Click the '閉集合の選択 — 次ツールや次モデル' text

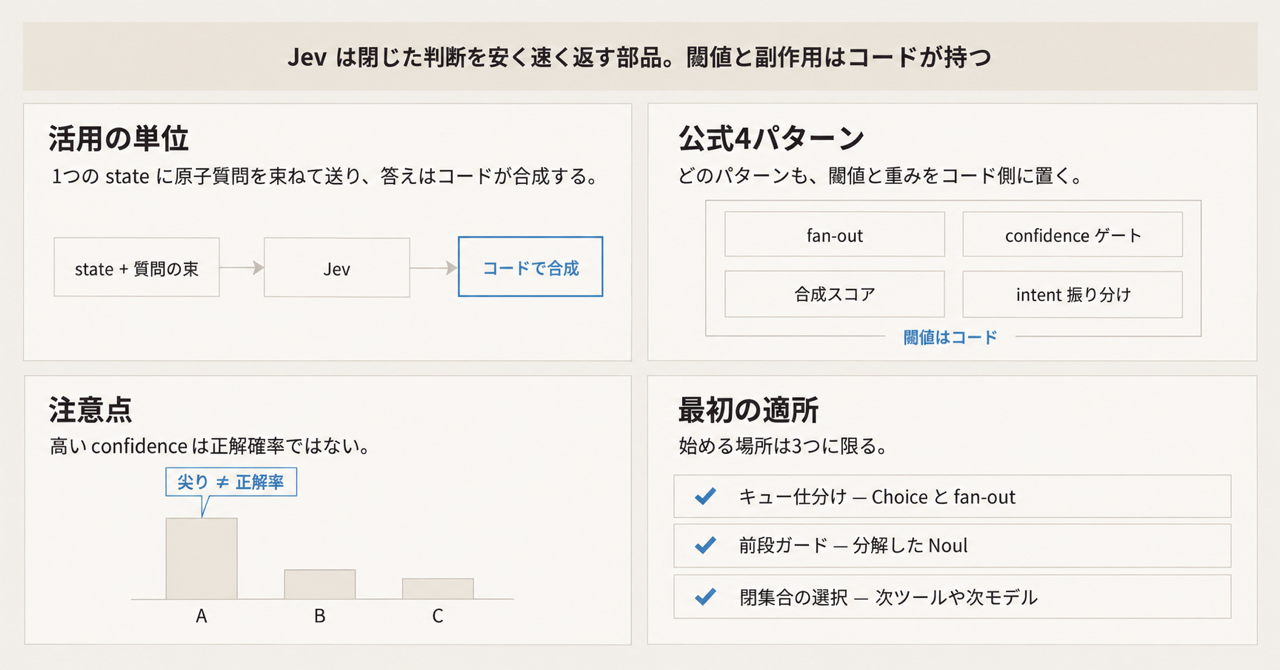(888, 598)
